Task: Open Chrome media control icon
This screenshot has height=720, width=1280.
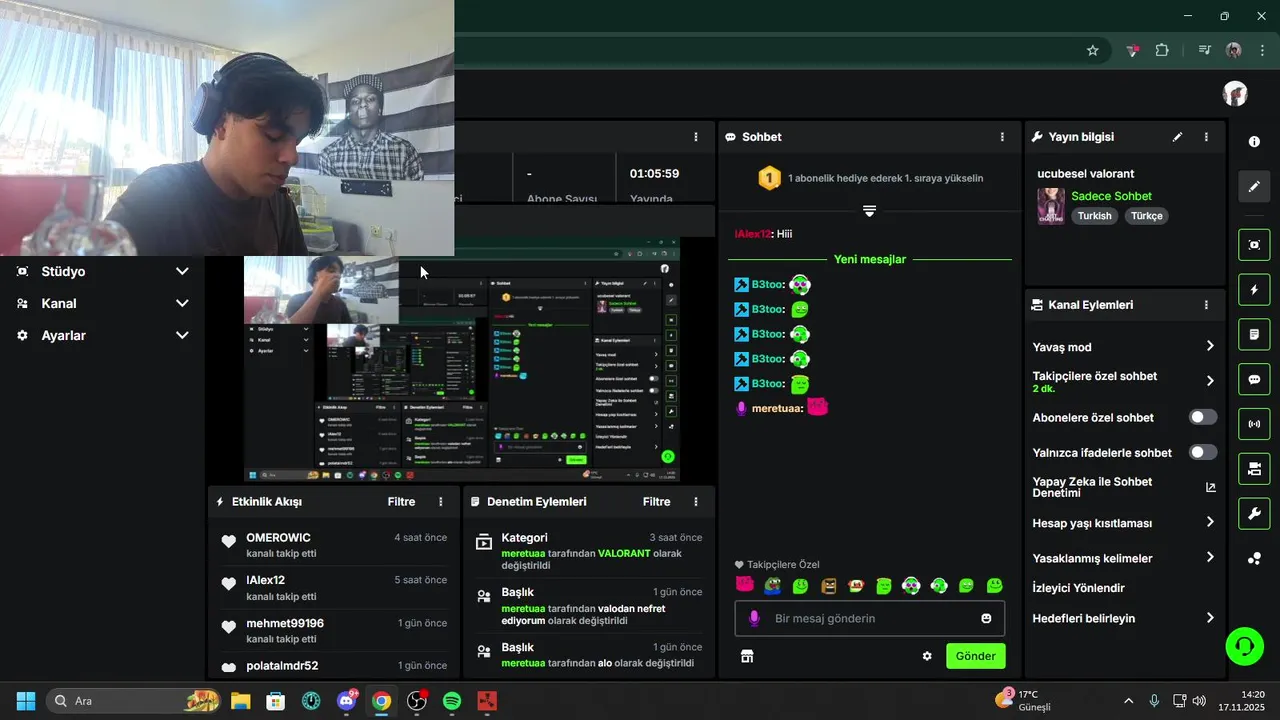Action: coord(1203,50)
